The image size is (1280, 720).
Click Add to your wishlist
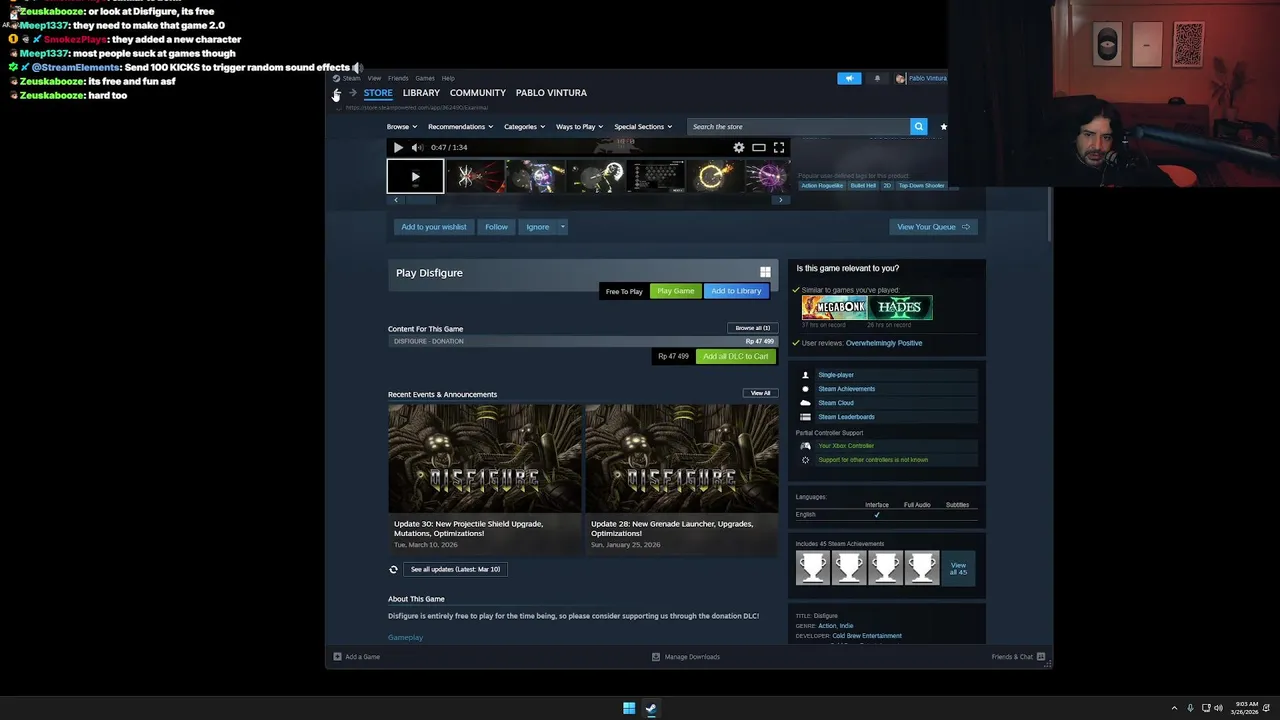(x=434, y=227)
